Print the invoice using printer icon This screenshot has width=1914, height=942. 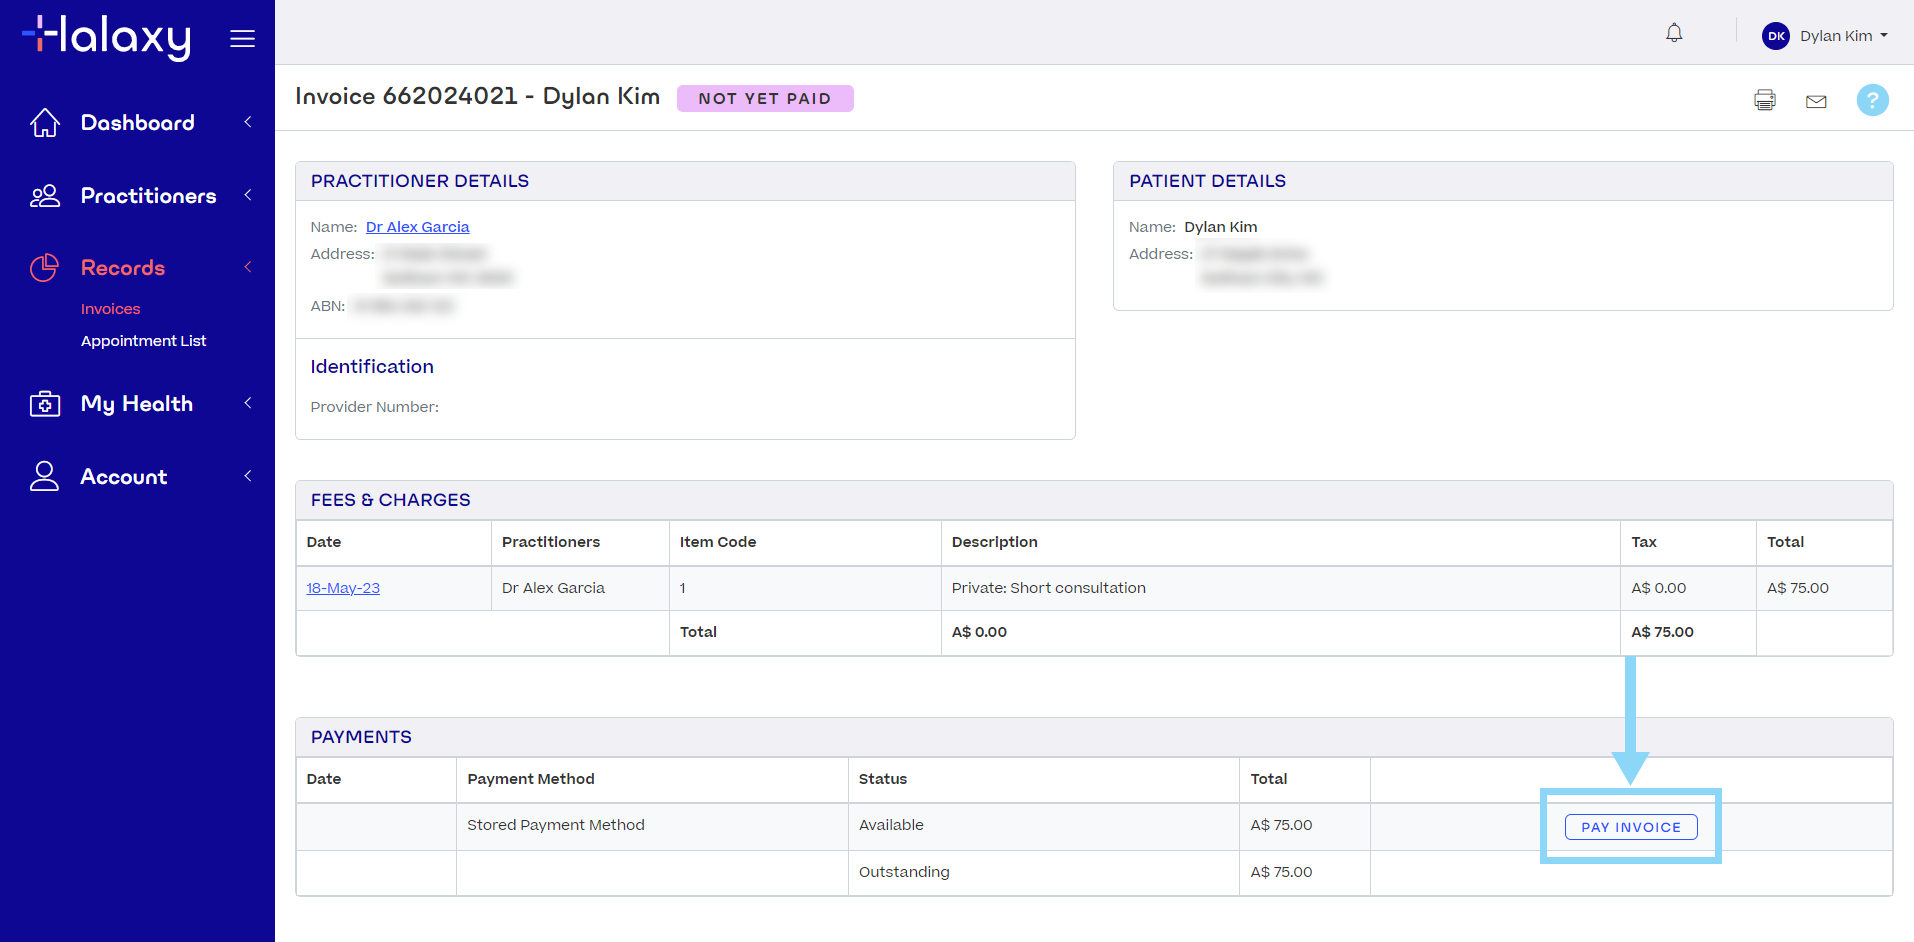(1765, 100)
